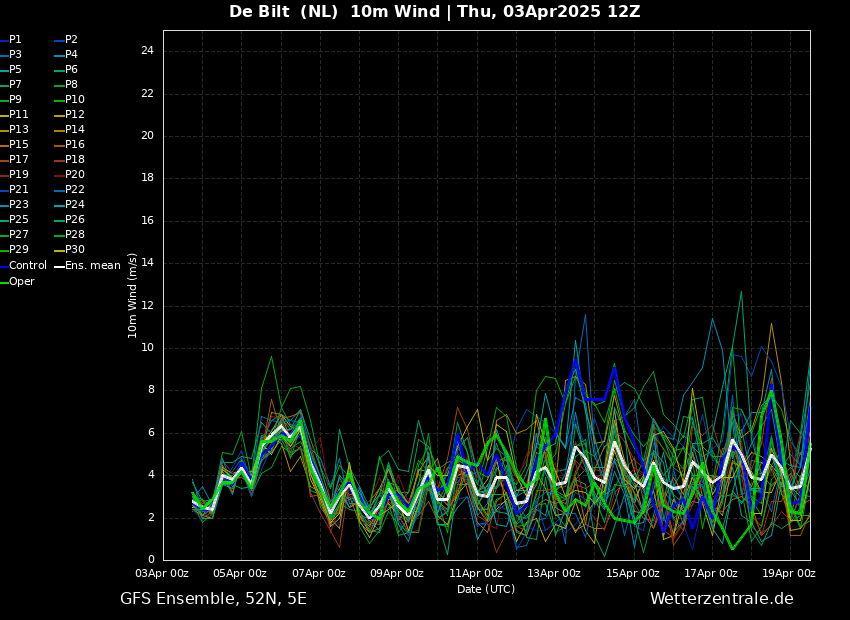Image resolution: width=850 pixels, height=620 pixels.
Task: Click the GFS Ensemble, 52N, 5E caption
Action: [x=213, y=599]
